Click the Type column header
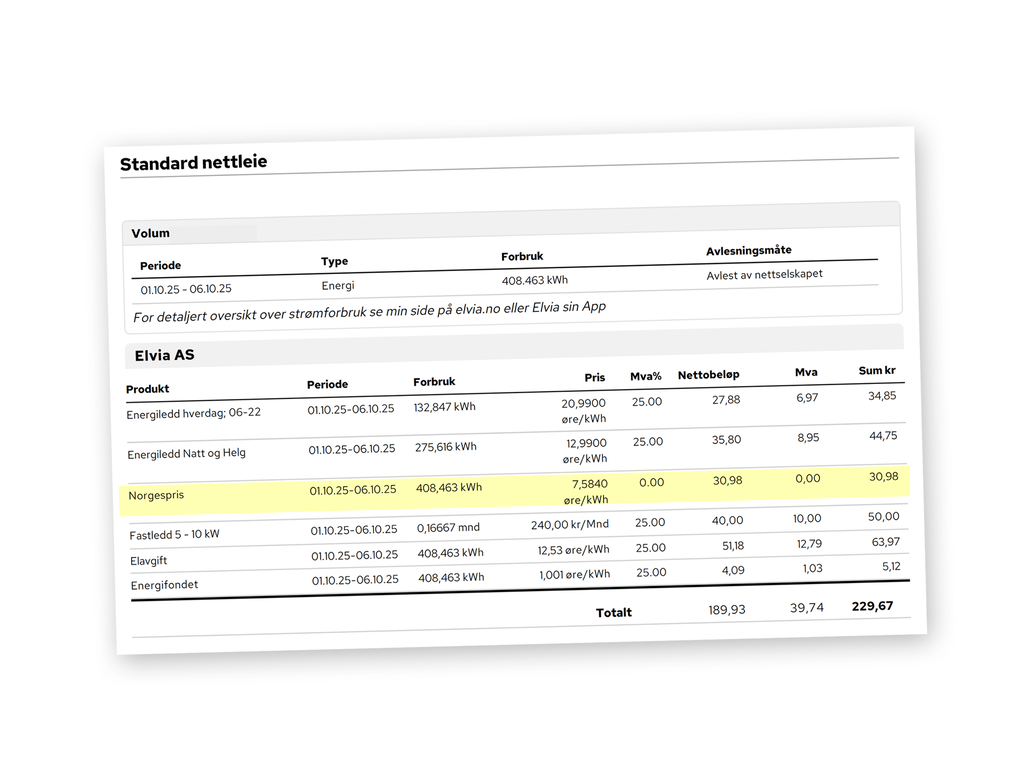 [334, 261]
